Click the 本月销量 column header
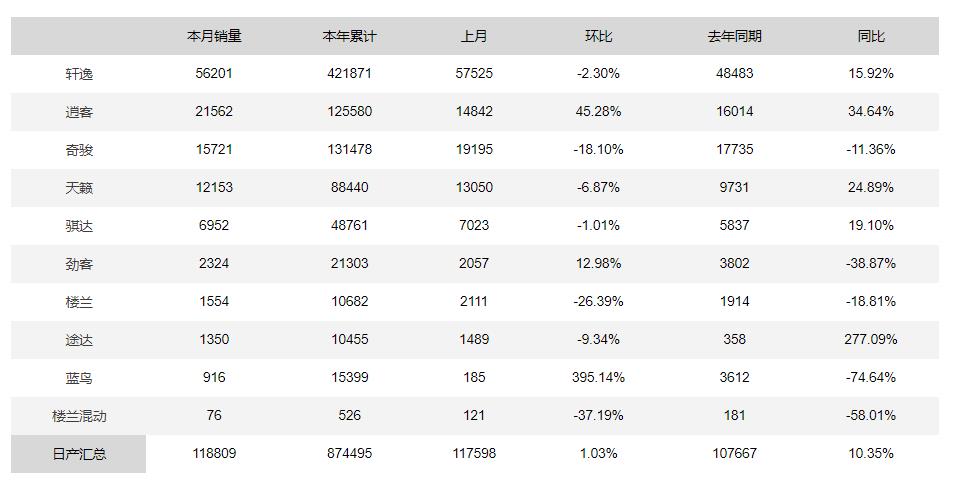953x485 pixels. 213,36
